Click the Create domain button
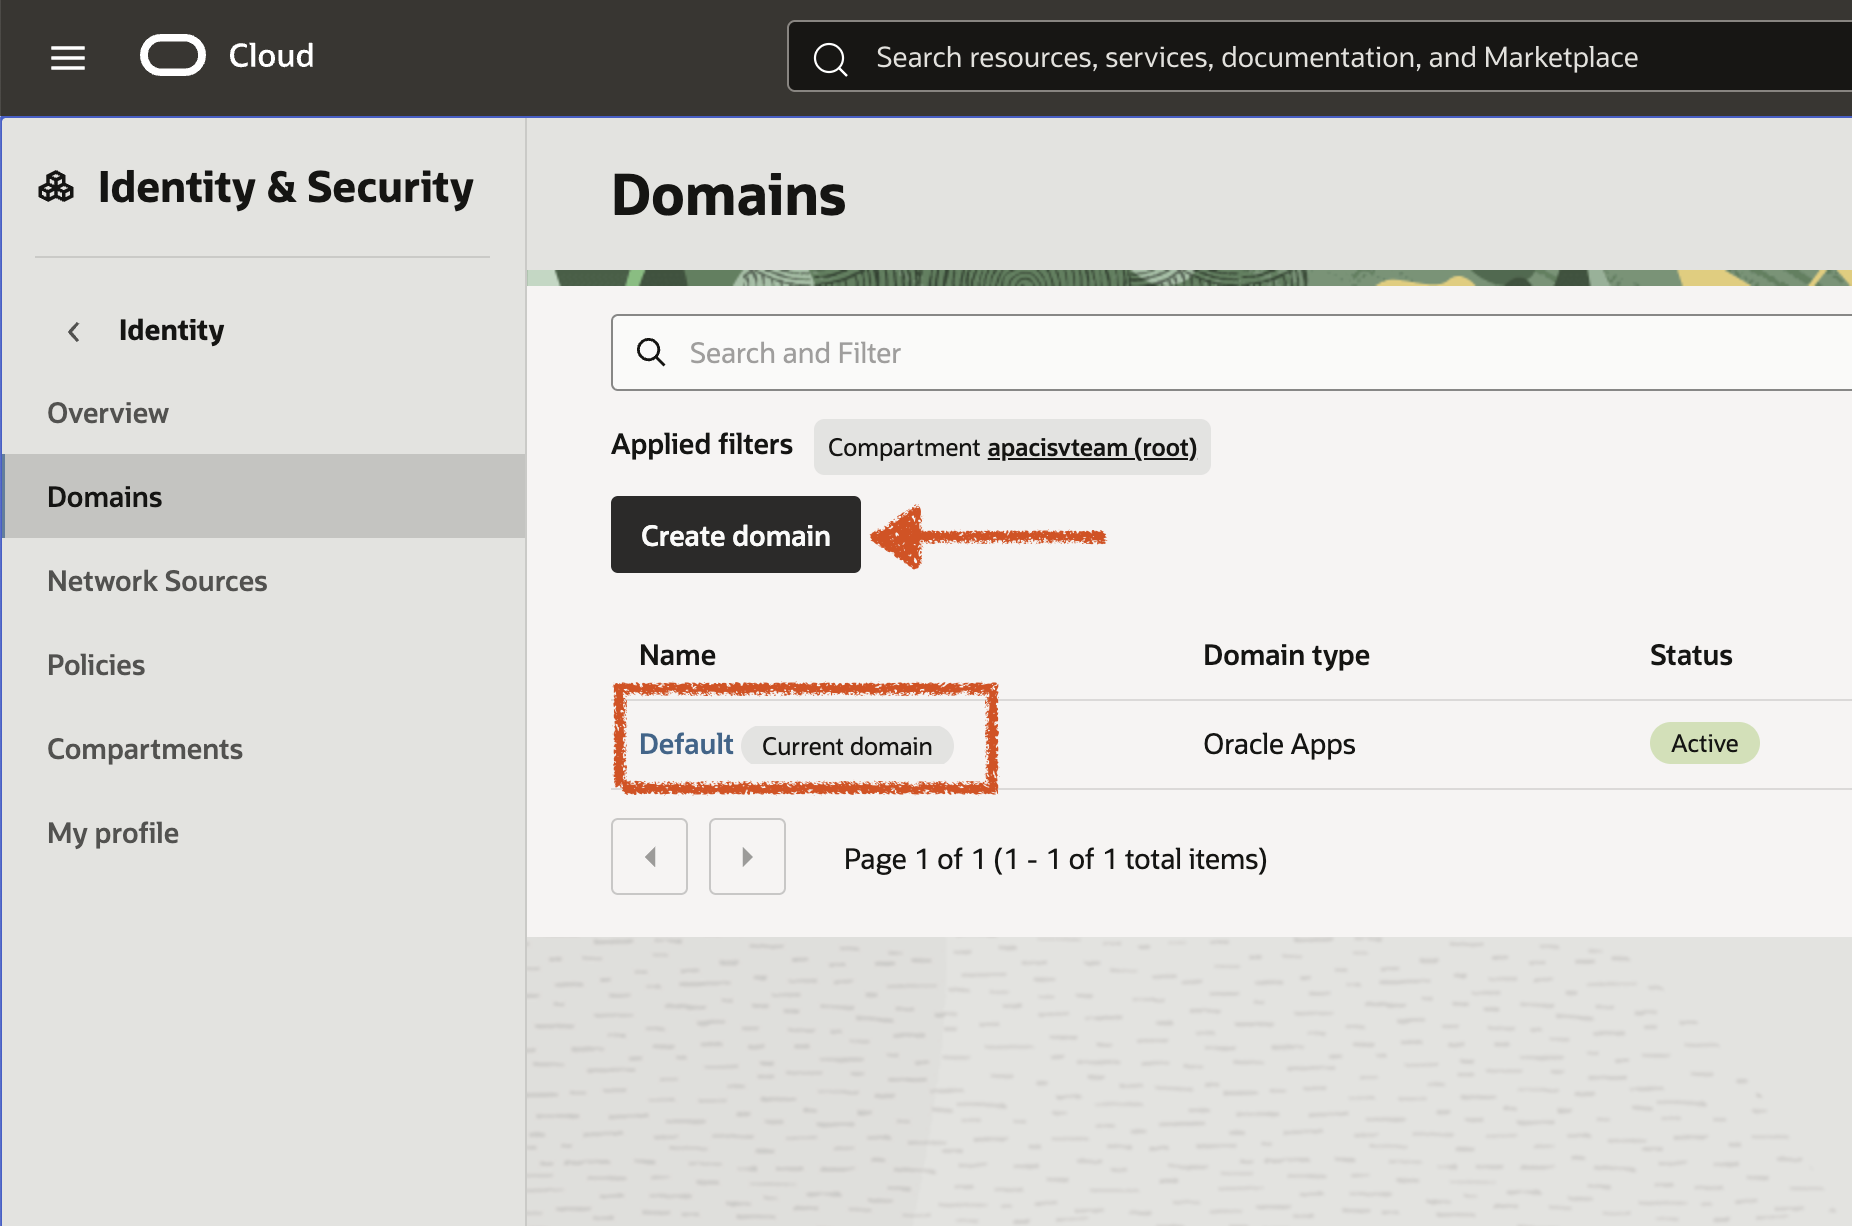This screenshot has width=1852, height=1226. [735, 535]
